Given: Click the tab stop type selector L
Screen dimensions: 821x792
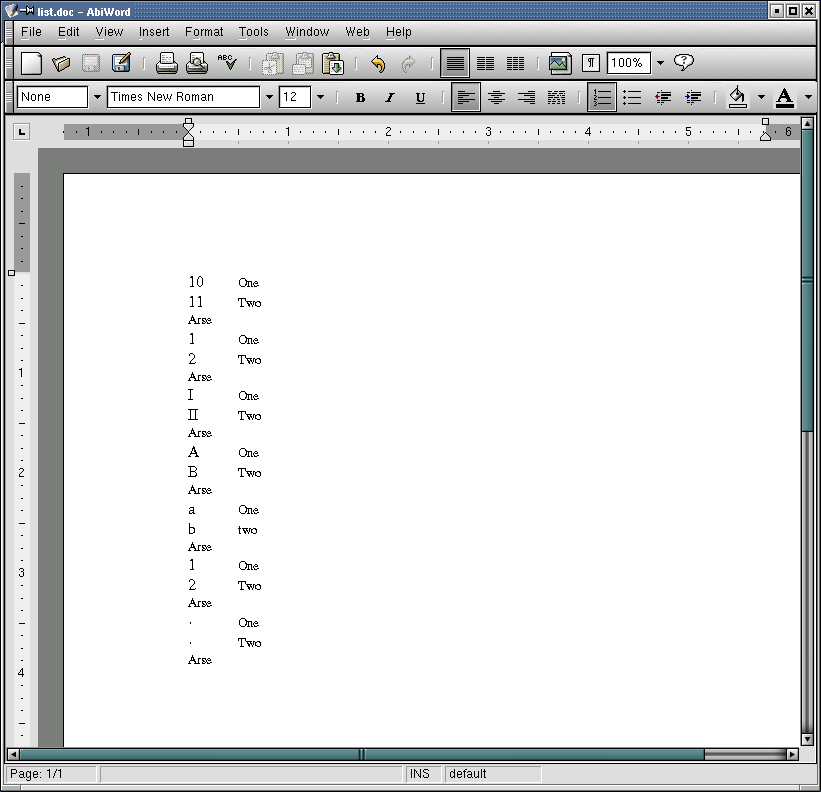Looking at the screenshot, I should pyautogui.click(x=21, y=132).
